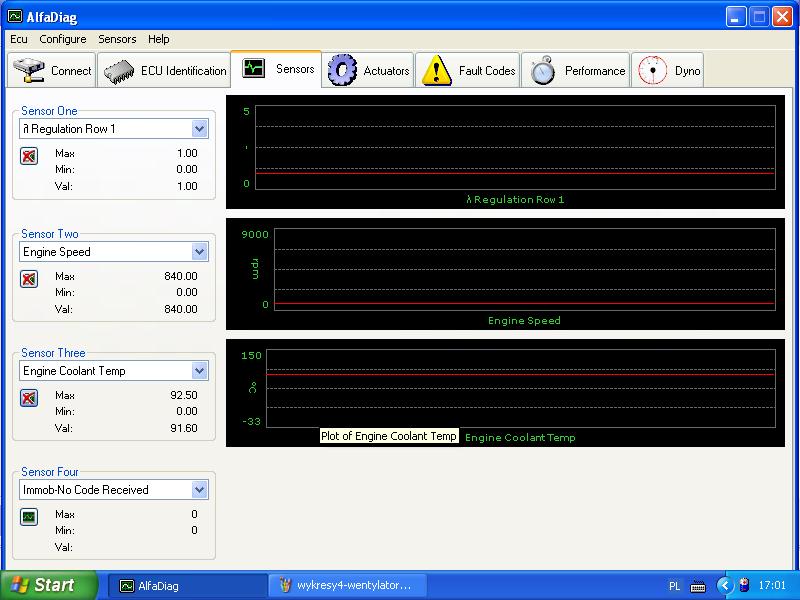Enable Sensor Four plot button
Viewport: 800px width, 600px height.
[x=29, y=517]
